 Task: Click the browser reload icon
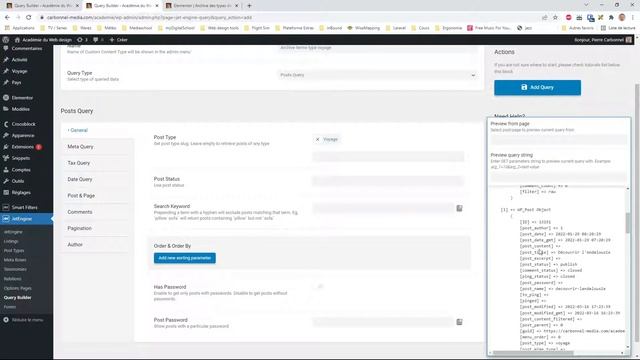pyautogui.click(x=28, y=18)
